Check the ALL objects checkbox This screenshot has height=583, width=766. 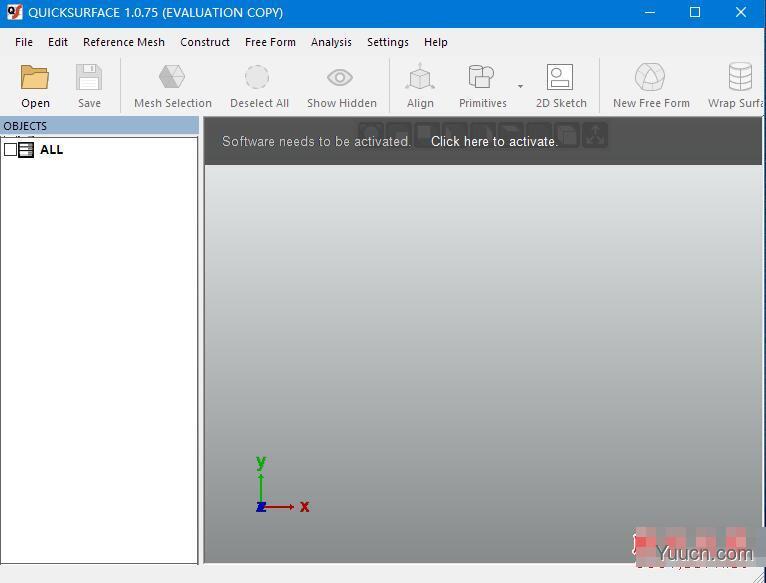(x=10, y=150)
